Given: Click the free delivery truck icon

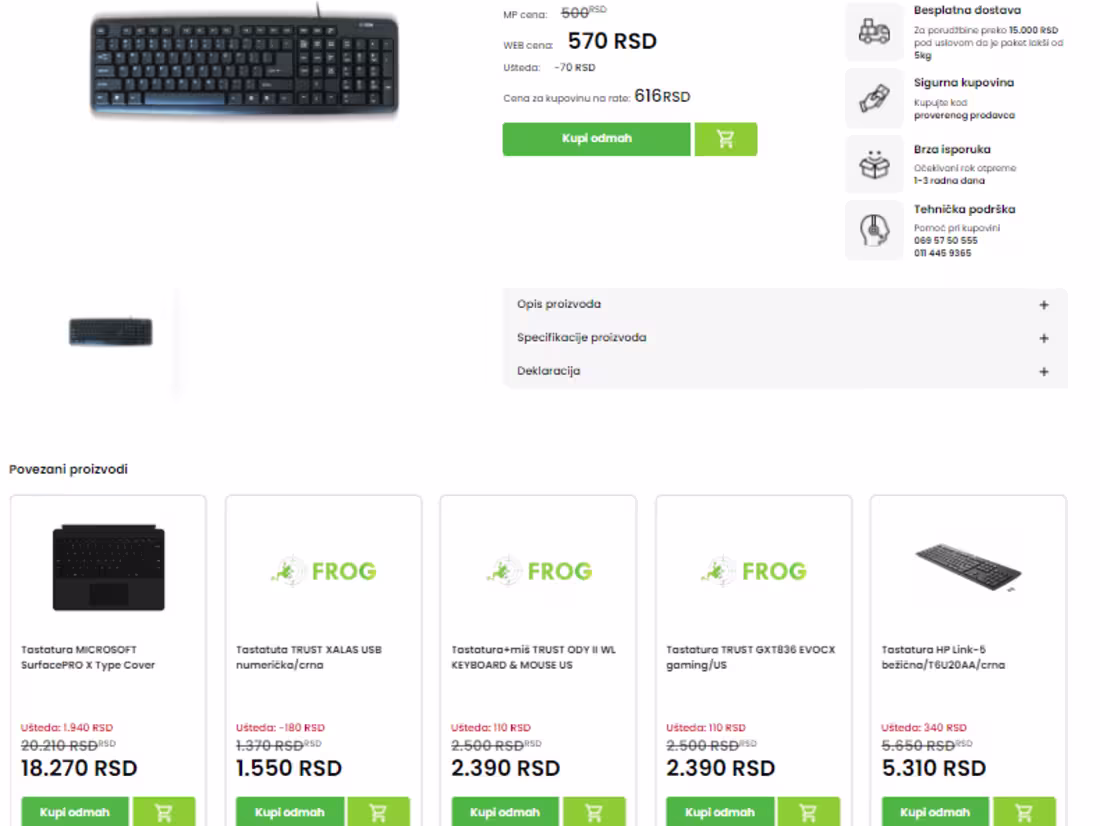Looking at the screenshot, I should point(874,34).
